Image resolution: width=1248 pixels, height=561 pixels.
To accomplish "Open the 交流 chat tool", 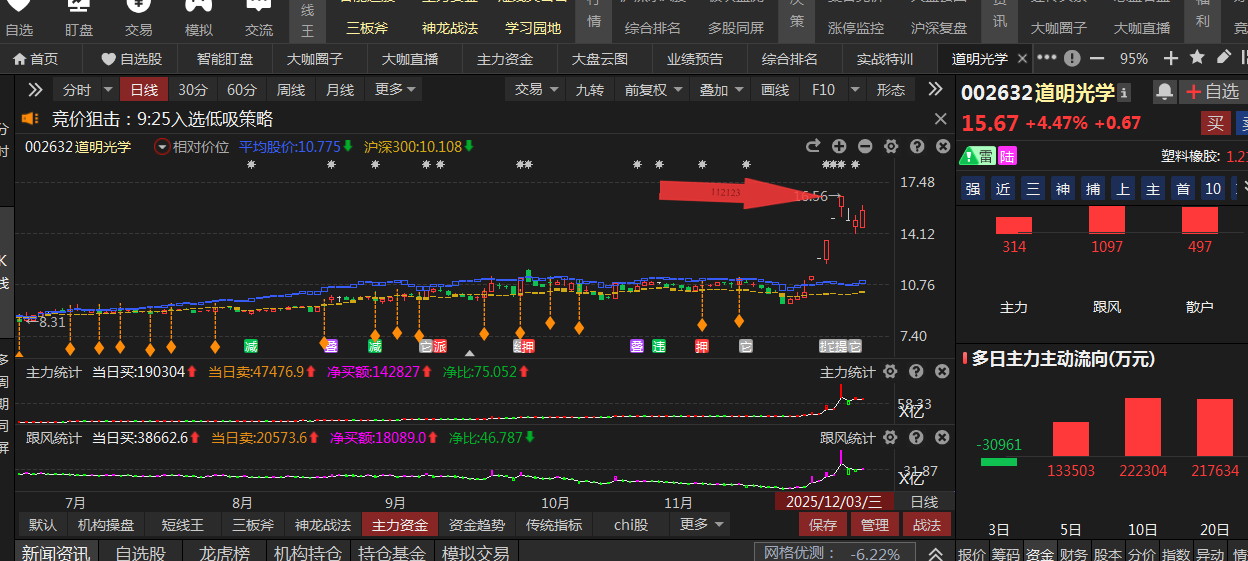I will point(259,20).
